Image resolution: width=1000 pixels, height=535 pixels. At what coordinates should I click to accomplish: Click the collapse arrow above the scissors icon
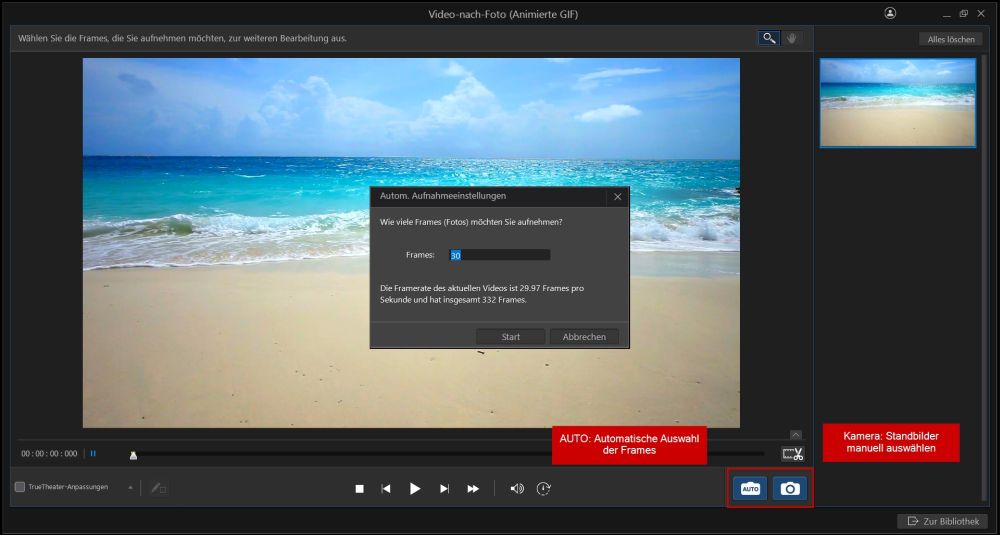795,434
